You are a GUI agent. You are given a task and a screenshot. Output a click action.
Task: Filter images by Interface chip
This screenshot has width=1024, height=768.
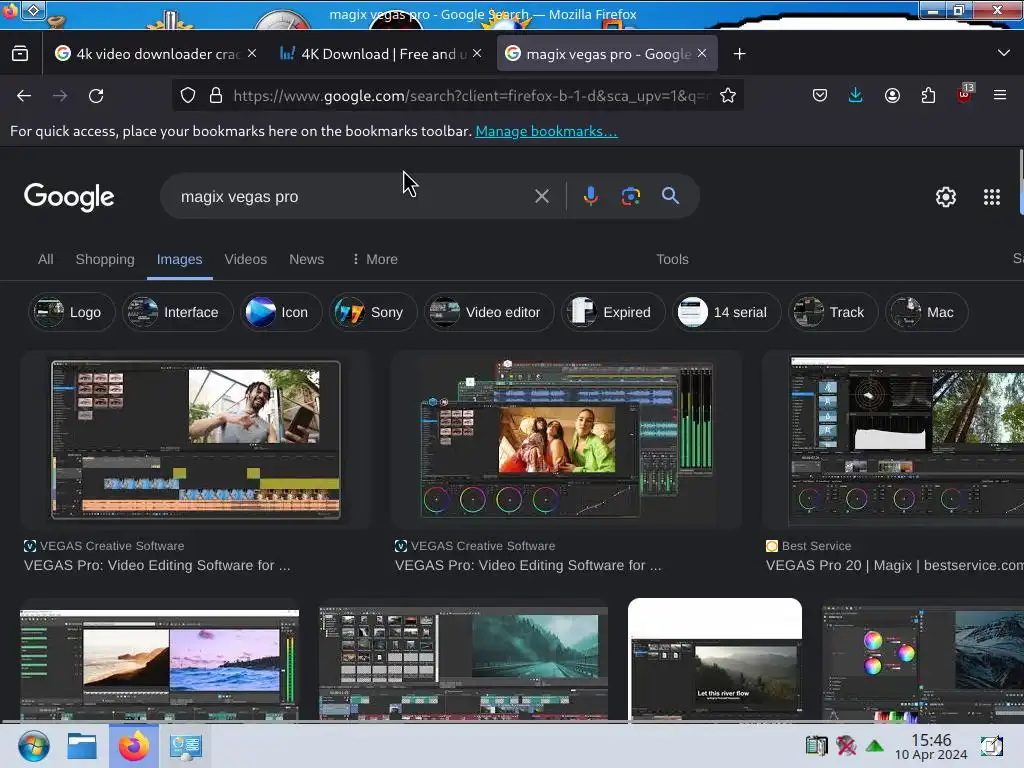pyautogui.click(x=178, y=312)
